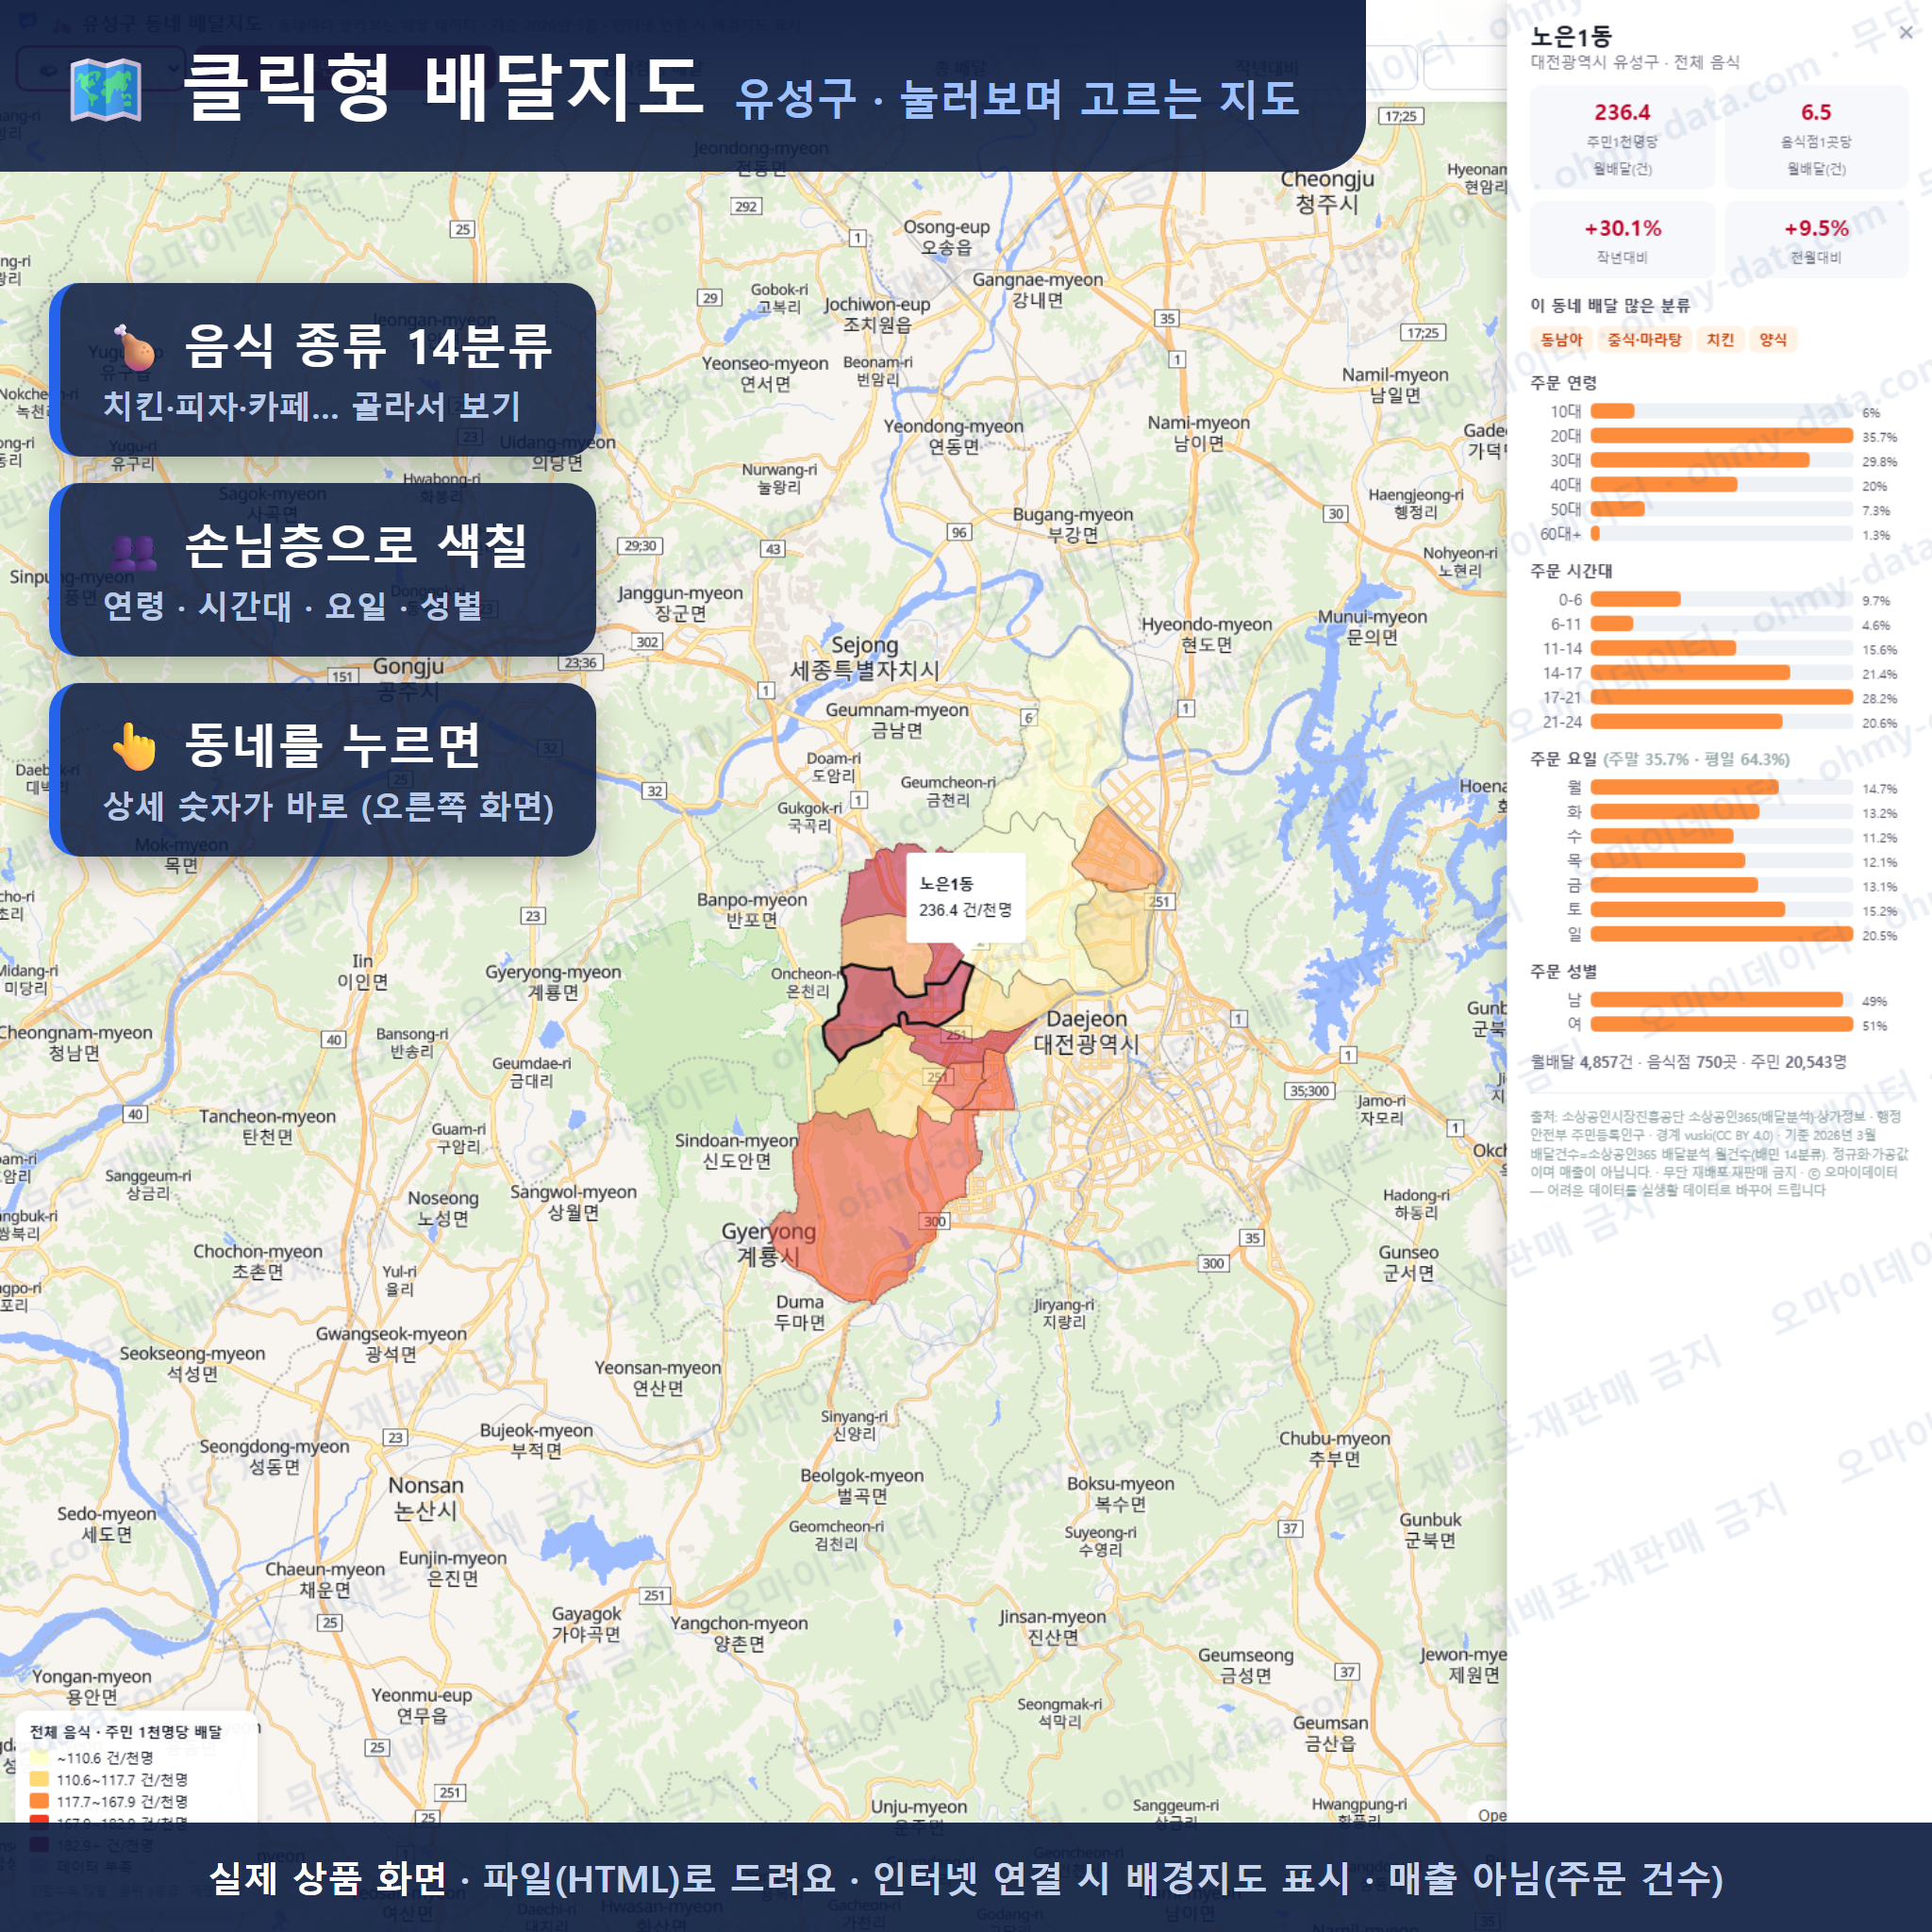The image size is (1932, 1932).
Task: Select the 중식·마라탕 category tag
Action: pos(1644,340)
